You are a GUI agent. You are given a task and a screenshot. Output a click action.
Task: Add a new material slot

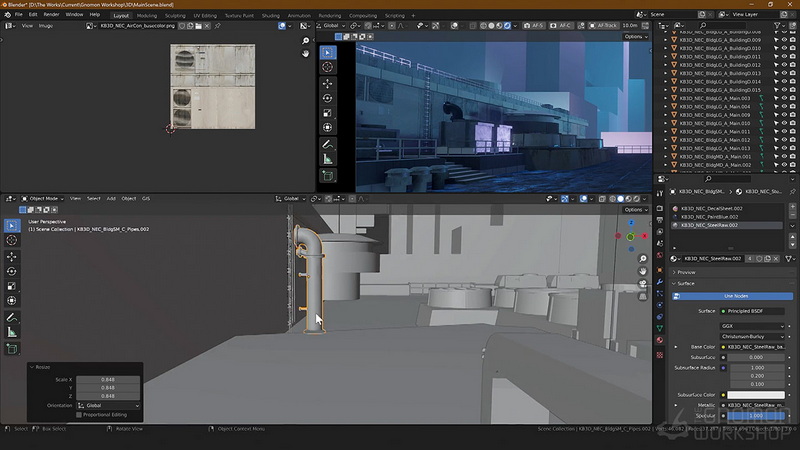792,207
